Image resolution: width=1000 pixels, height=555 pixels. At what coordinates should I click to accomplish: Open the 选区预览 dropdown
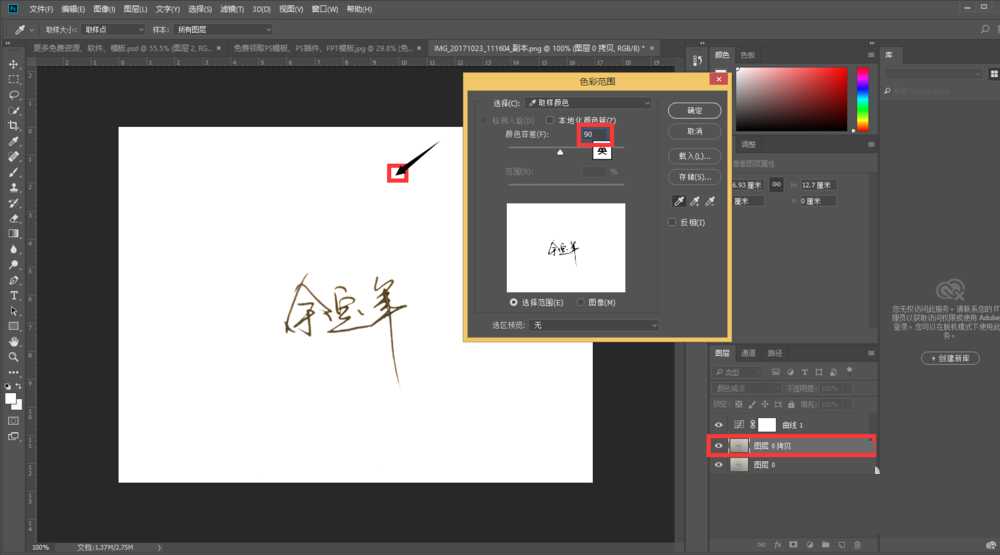[594, 325]
